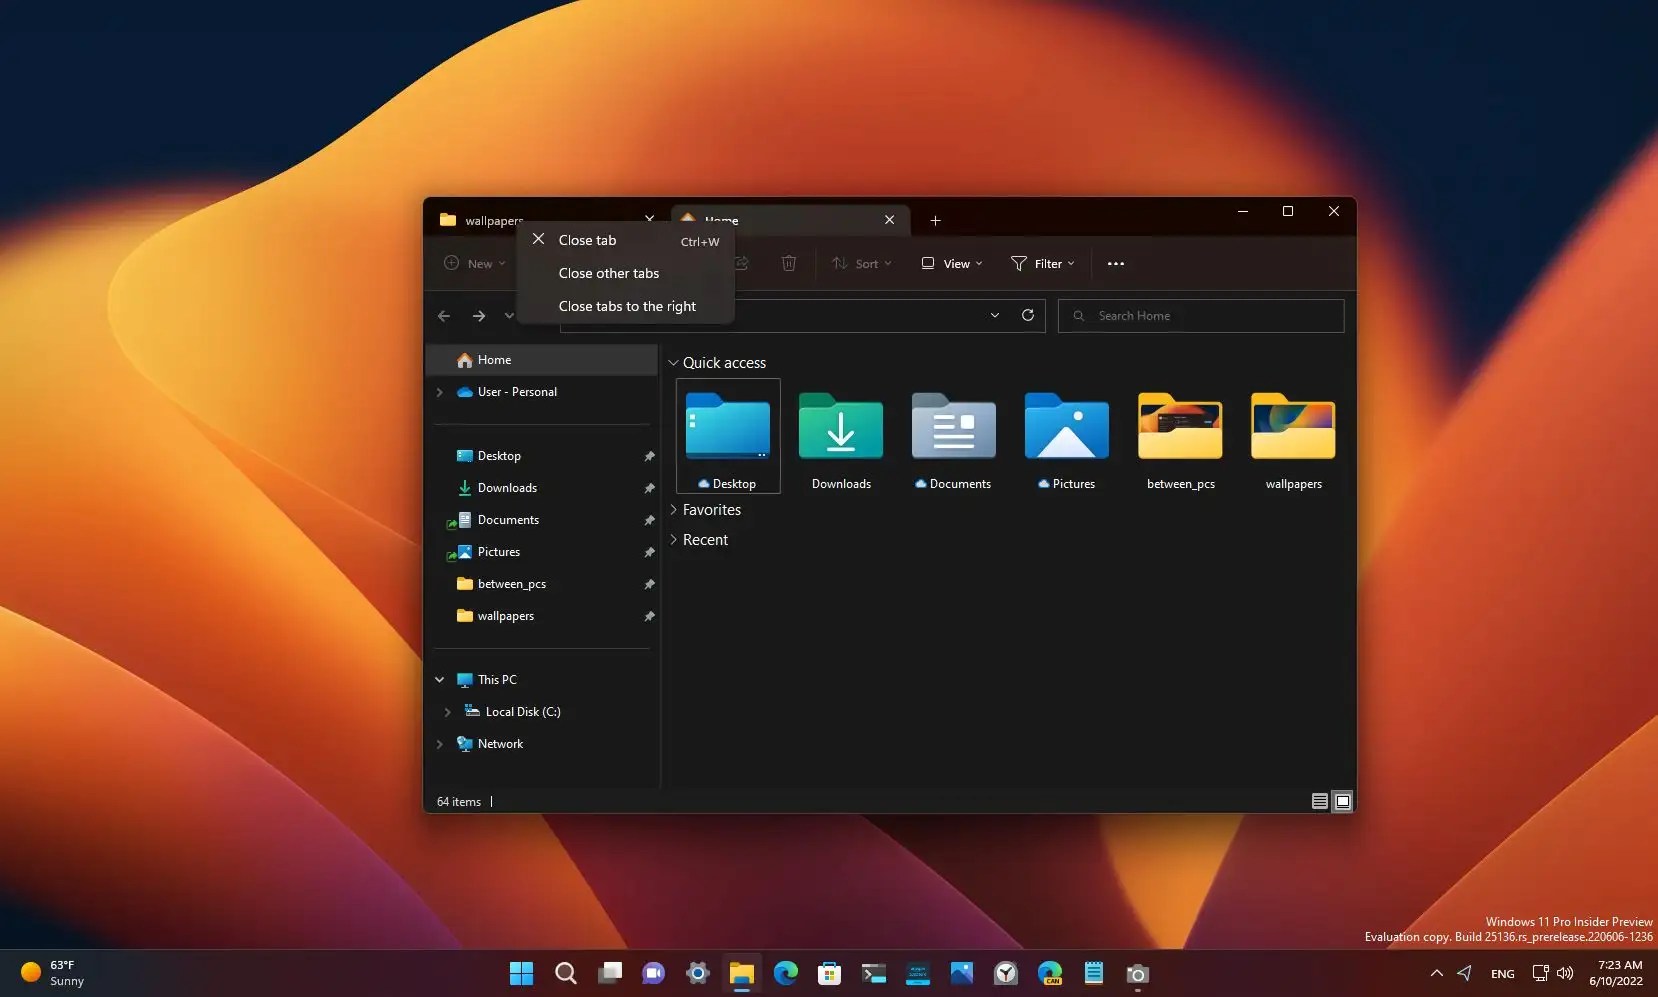Image resolution: width=1658 pixels, height=997 pixels.
Task: Switch to the wallpapers tab
Action: (494, 220)
